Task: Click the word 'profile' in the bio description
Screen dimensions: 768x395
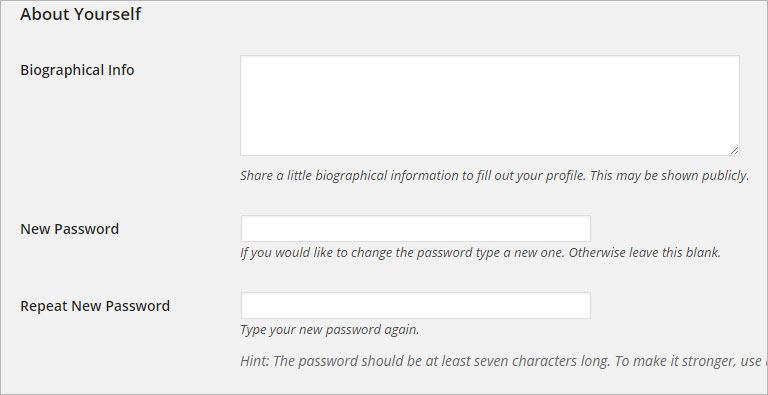Action: click(x=566, y=176)
